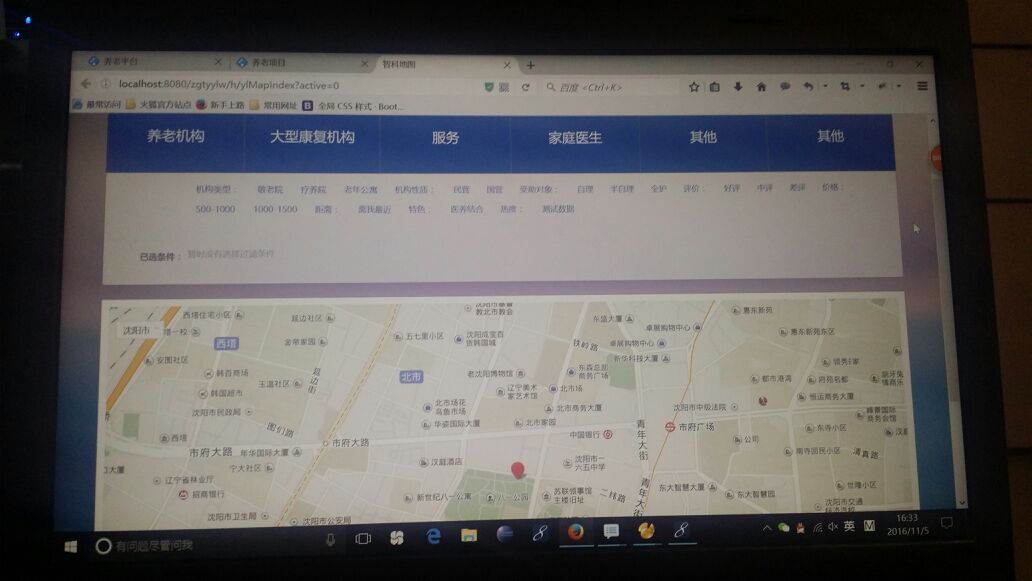Open the 新手上路 bookmark link
Screen dimensions: 1032x581
tap(226, 105)
